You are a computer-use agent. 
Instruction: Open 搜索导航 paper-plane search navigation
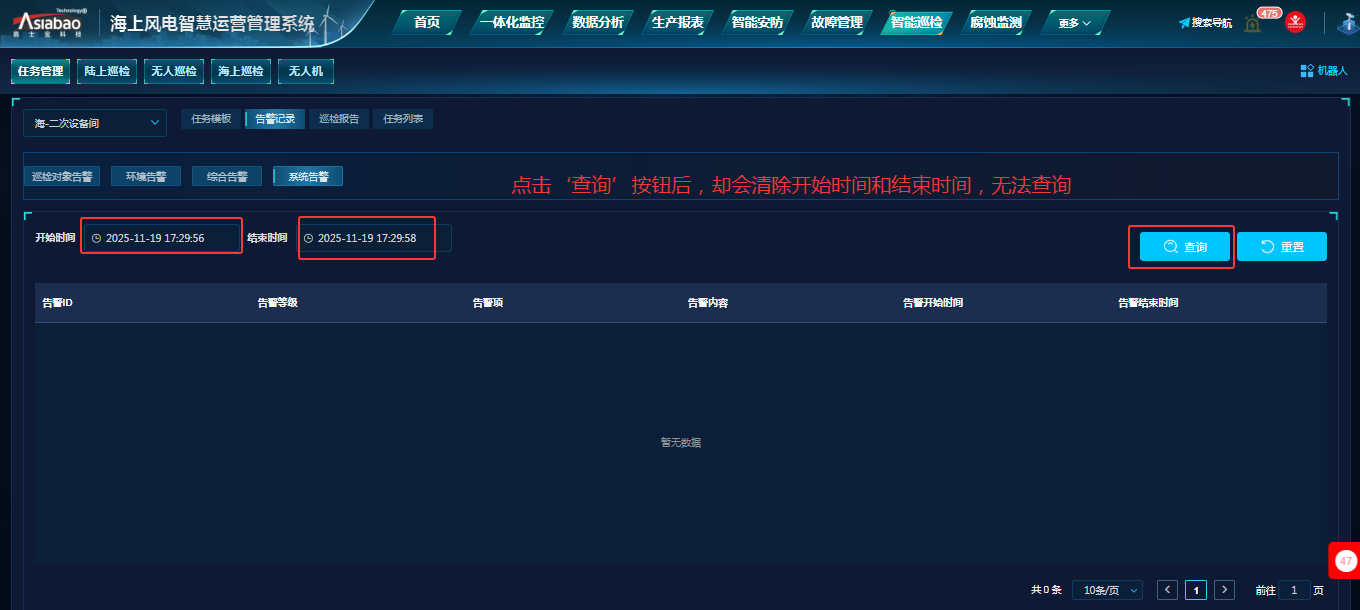[1205, 22]
